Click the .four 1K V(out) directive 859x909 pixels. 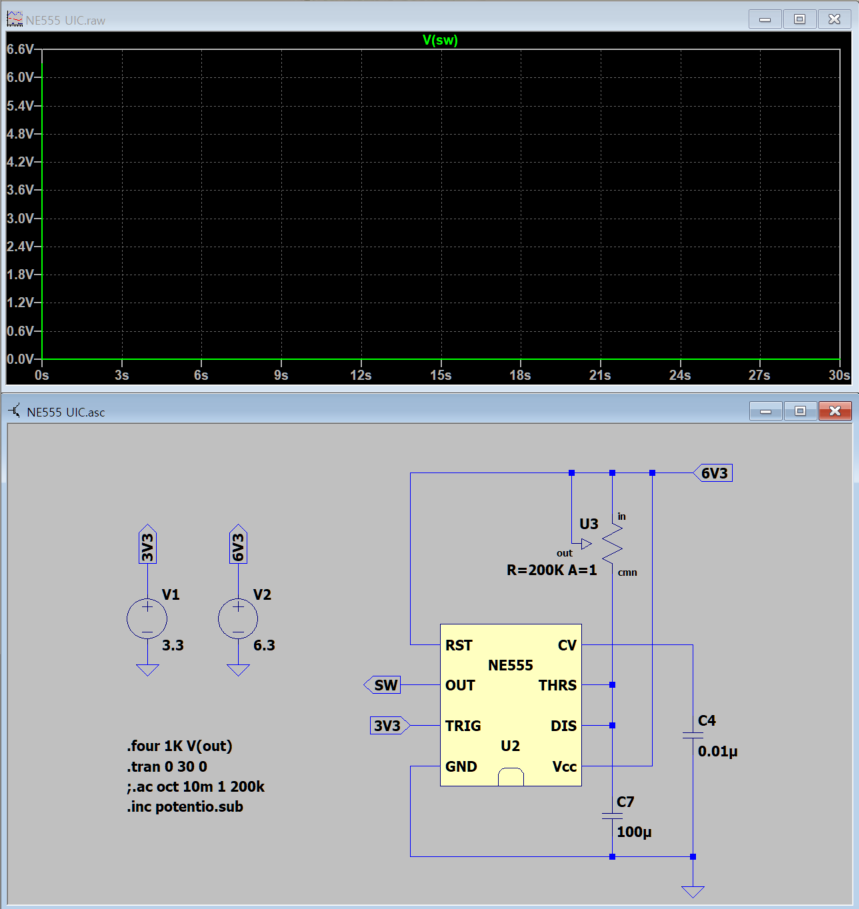click(180, 746)
